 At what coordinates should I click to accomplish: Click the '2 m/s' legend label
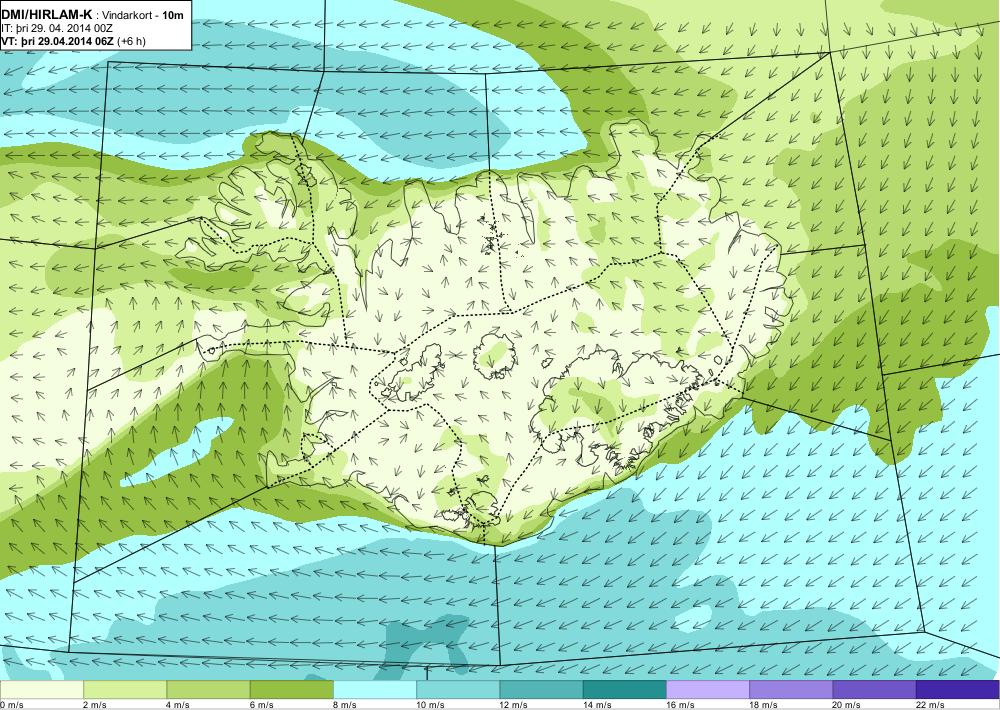tap(94, 705)
